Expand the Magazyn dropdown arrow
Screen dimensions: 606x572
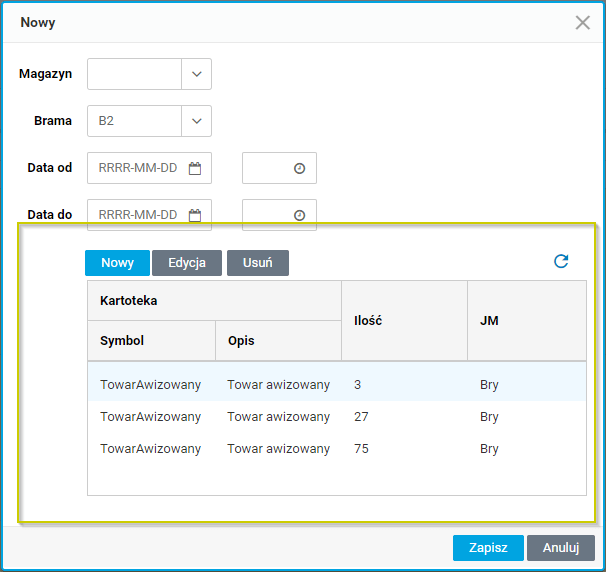[x=197, y=74]
